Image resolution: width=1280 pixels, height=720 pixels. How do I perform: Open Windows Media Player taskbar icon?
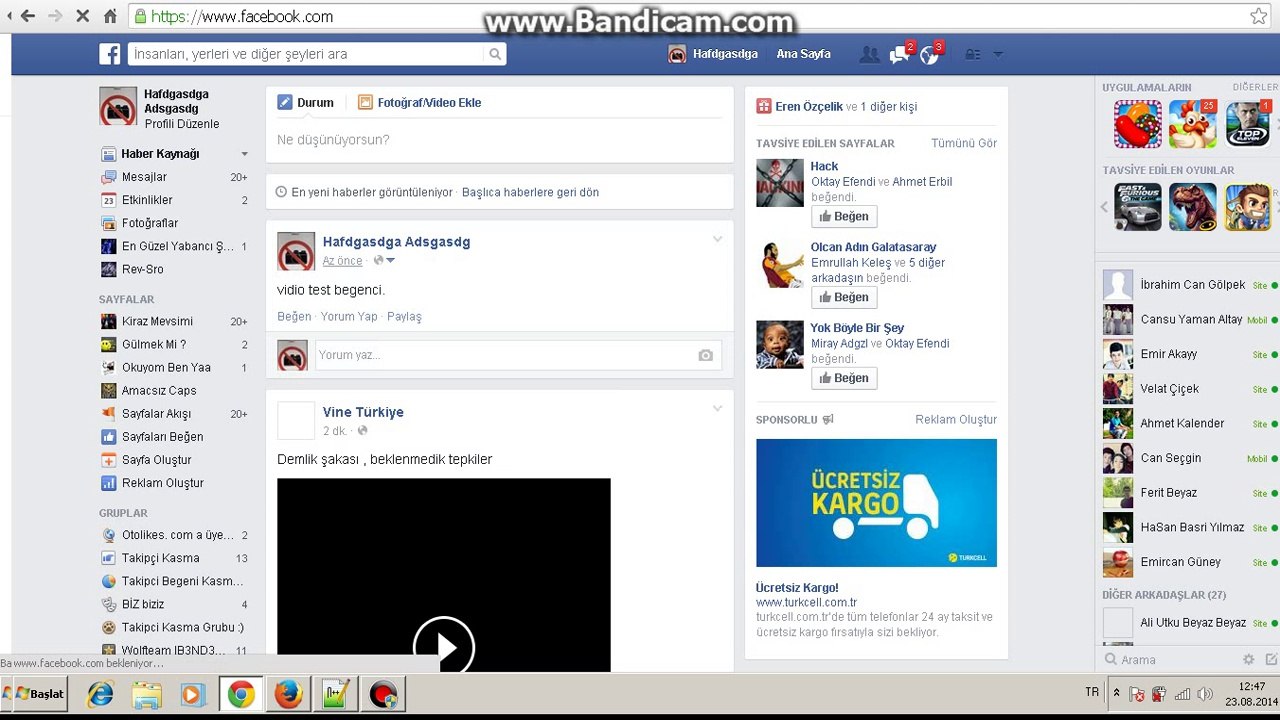[x=193, y=694]
